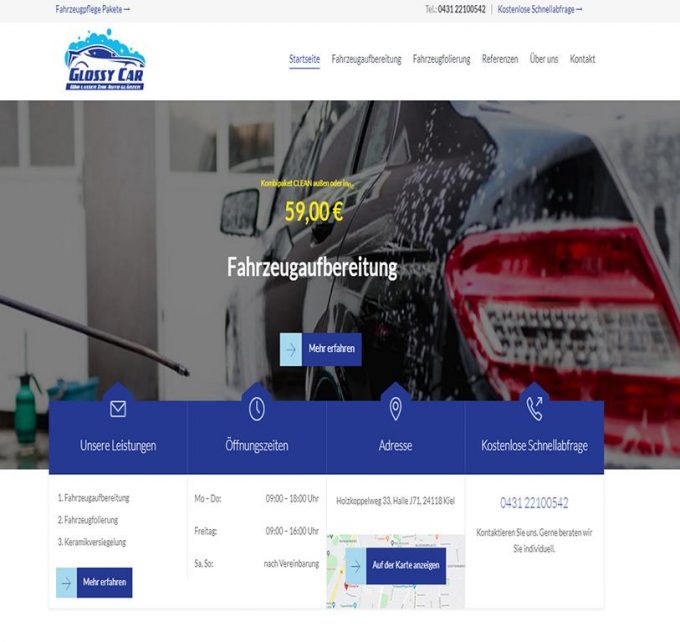This screenshot has width=680, height=642.
Task: Select Referenzen in the main menu
Action: coord(500,59)
